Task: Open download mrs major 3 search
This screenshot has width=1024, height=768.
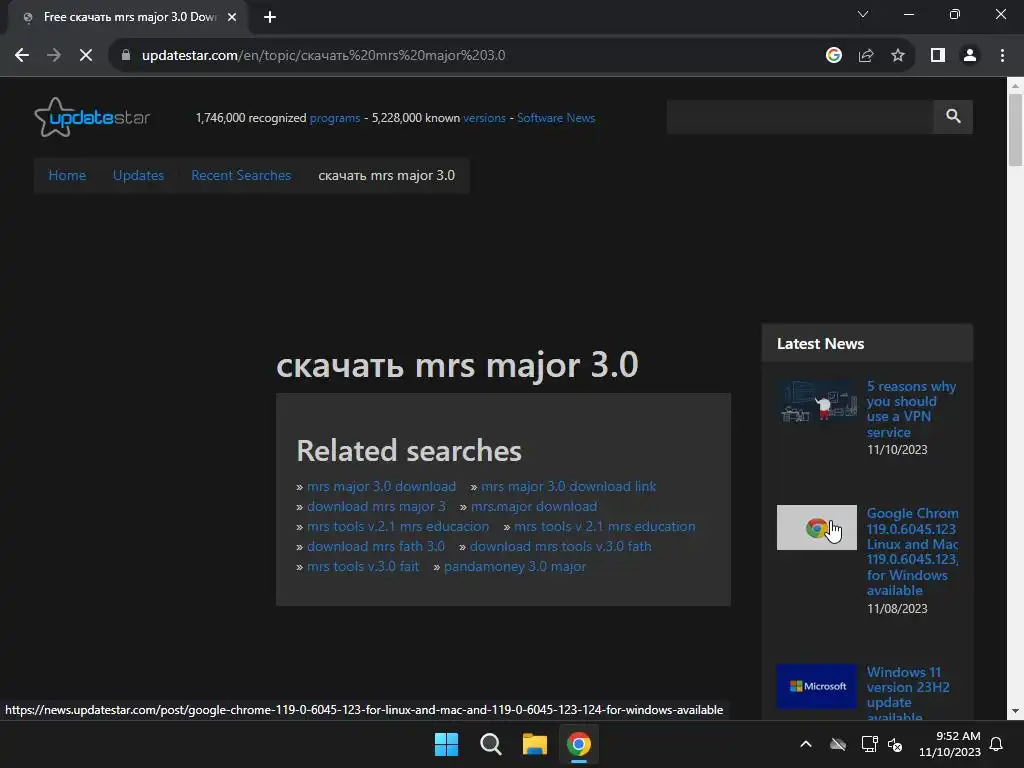Action: pyautogui.click(x=376, y=507)
